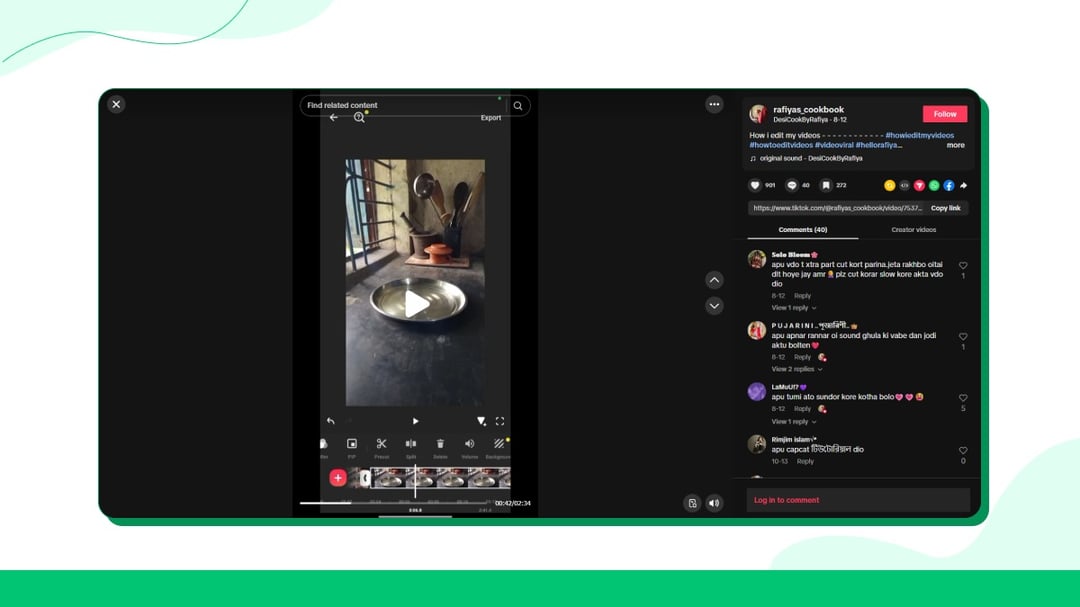Mute the video sound
The width and height of the screenshot is (1080, 607).
click(714, 503)
